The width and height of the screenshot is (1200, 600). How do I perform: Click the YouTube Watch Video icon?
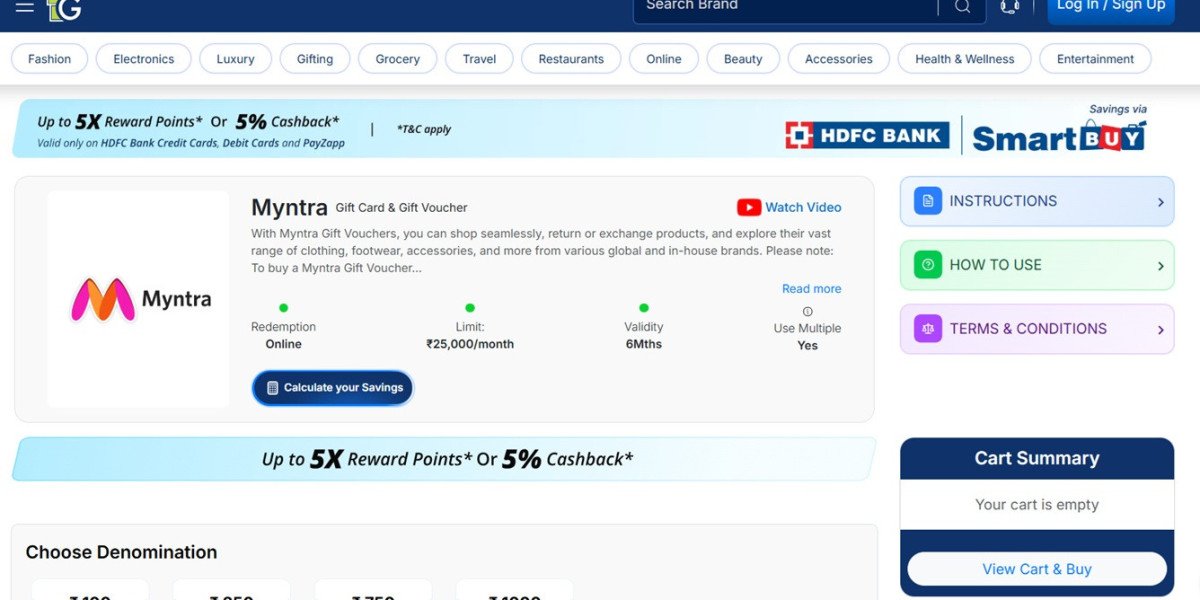click(749, 207)
